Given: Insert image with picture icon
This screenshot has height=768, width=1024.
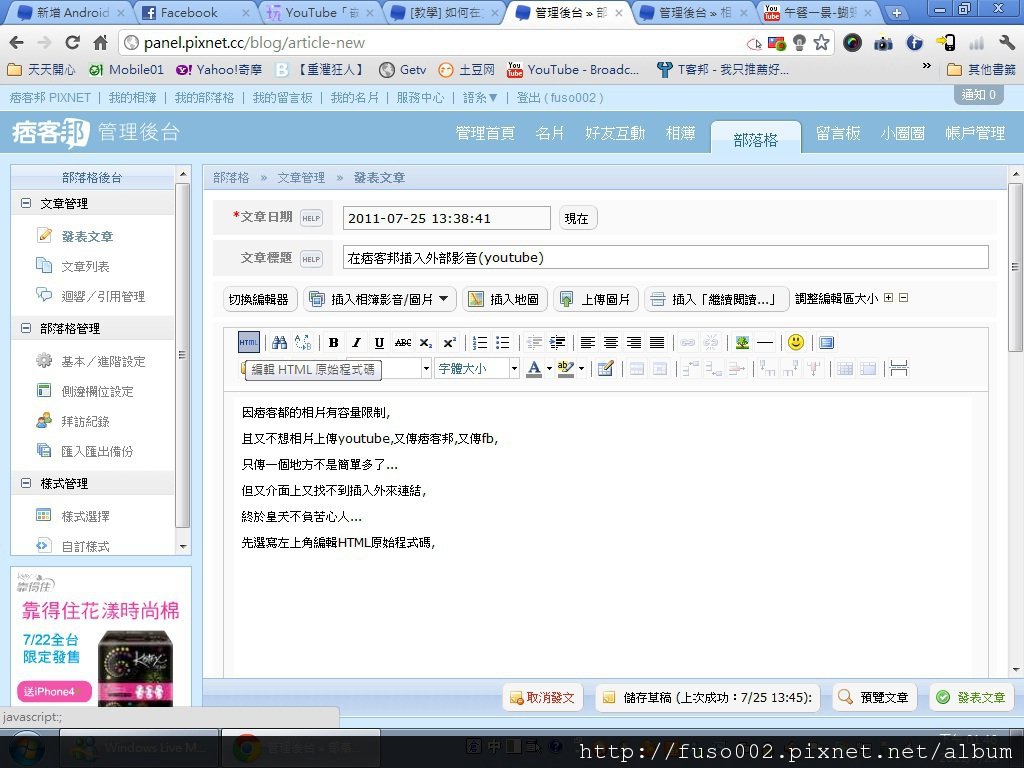Looking at the screenshot, I should click(742, 342).
